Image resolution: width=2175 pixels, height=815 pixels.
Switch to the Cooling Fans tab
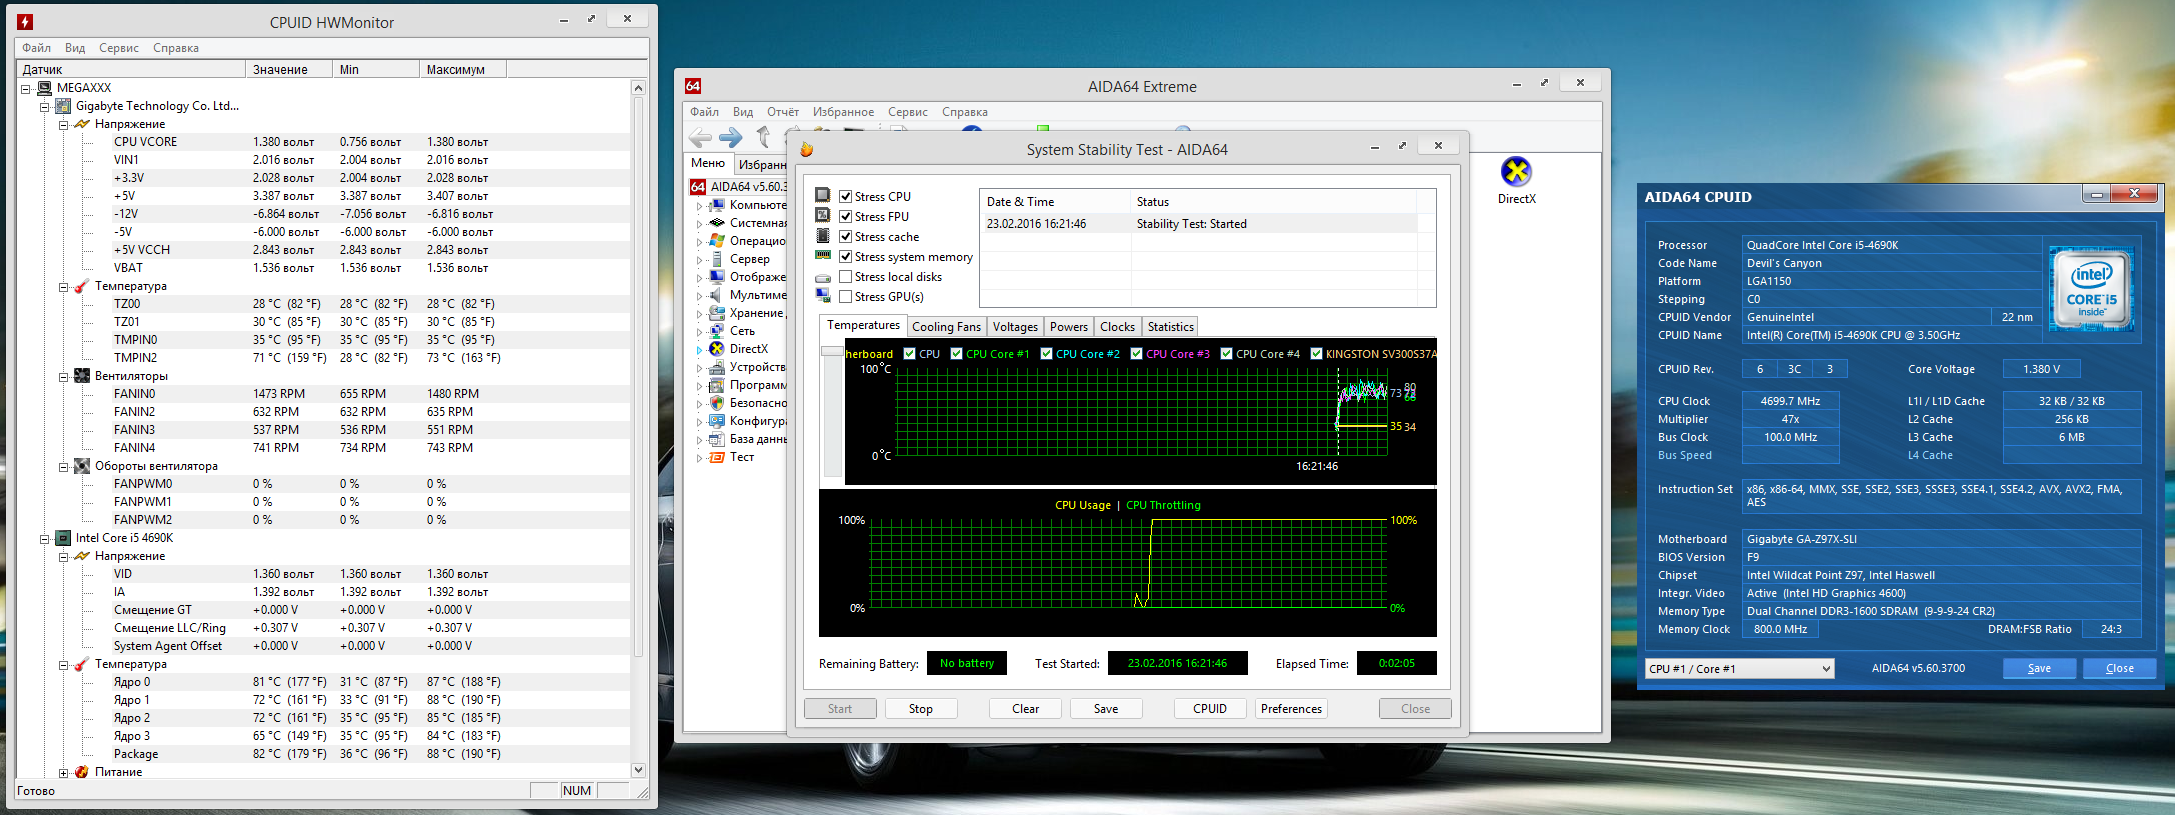tap(946, 327)
